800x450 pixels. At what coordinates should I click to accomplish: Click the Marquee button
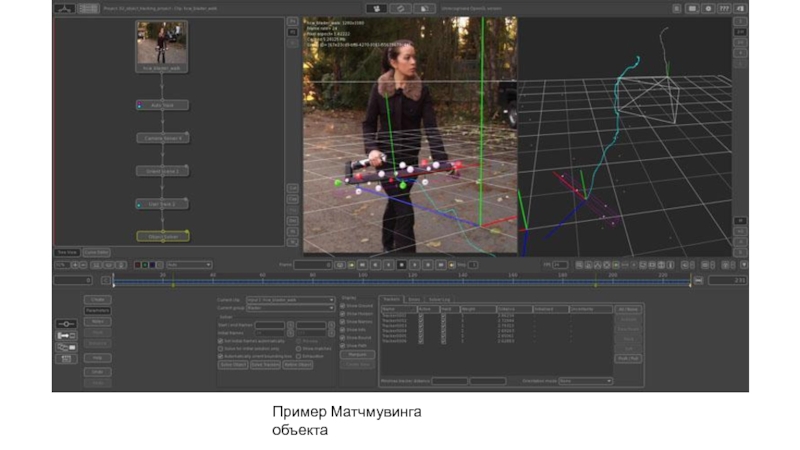(x=357, y=354)
